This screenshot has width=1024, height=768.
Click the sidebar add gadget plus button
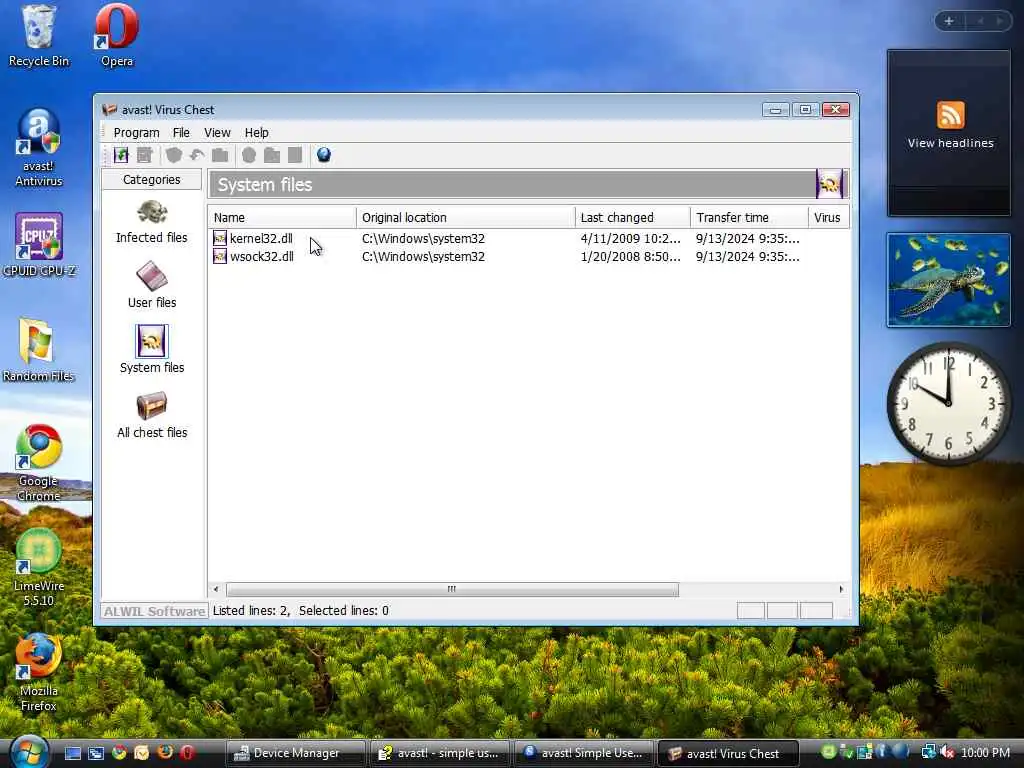point(949,21)
